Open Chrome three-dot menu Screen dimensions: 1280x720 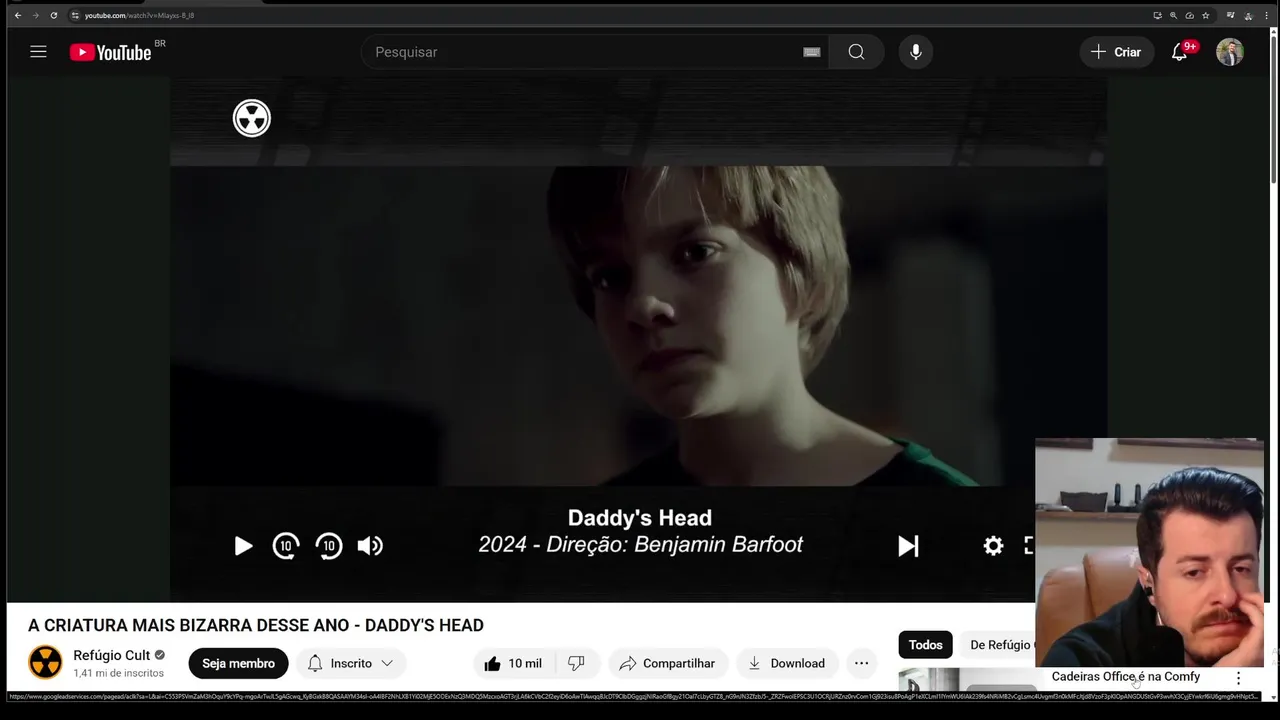pyautogui.click(x=1267, y=15)
